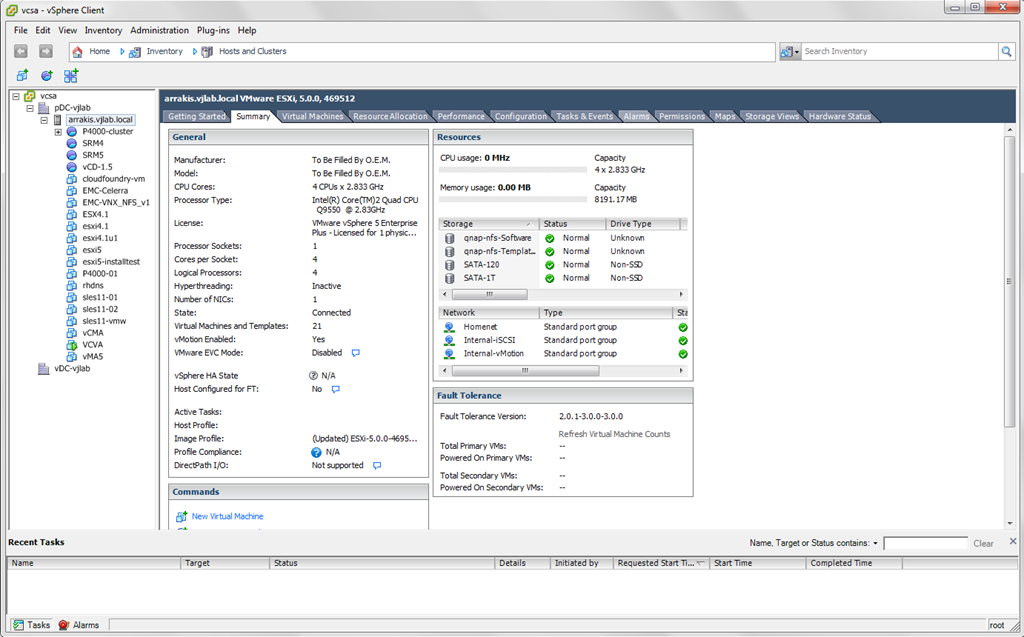Select the powered-on VCVA virtual machine icon
1024x637 pixels.
72,344
